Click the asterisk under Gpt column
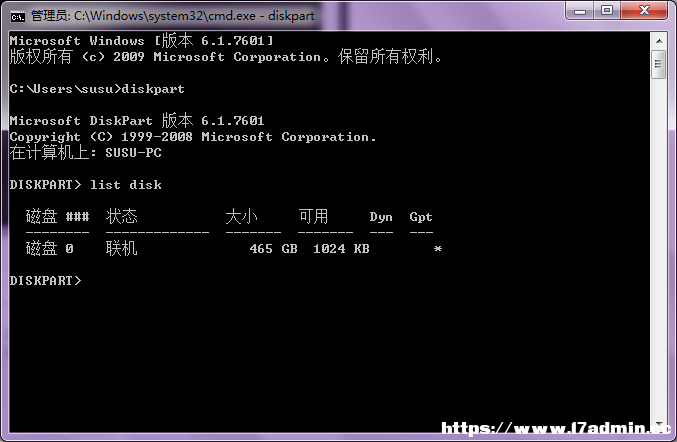The image size is (677, 442). (437, 249)
